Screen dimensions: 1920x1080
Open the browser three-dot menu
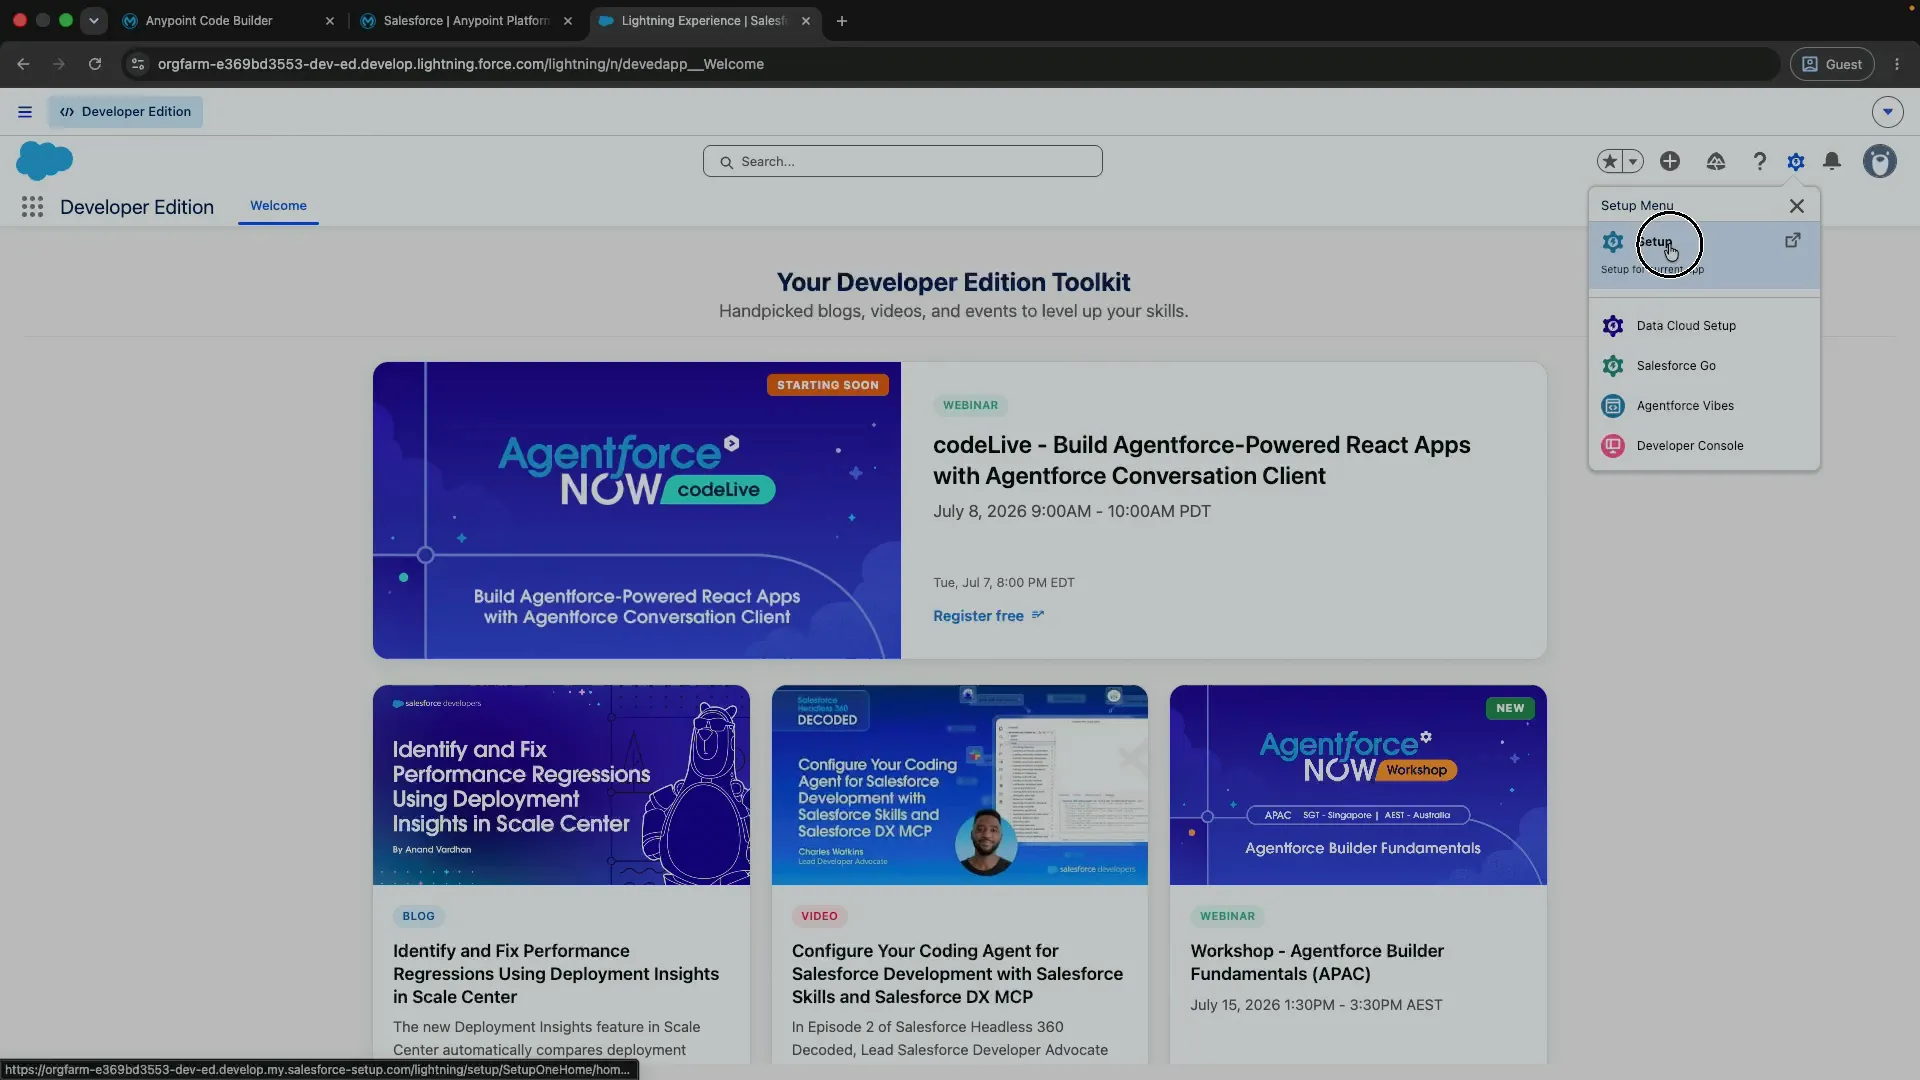(x=1897, y=64)
